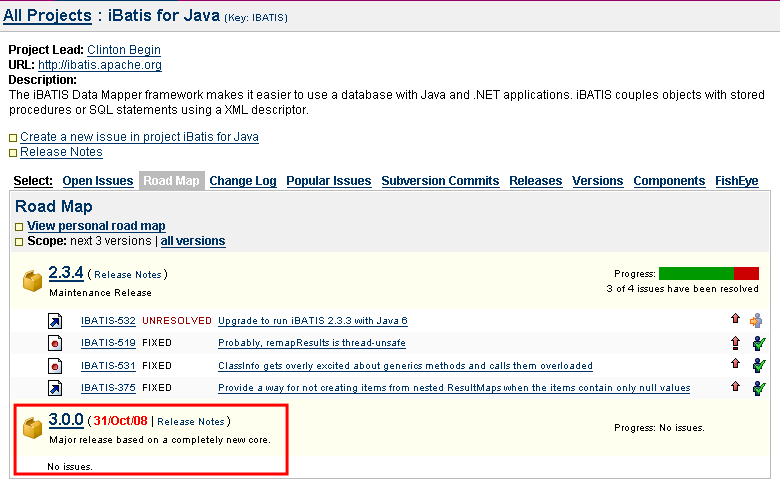Open the nested ResultMaps null values issue
The height and width of the screenshot is (484, 780).
point(454,387)
